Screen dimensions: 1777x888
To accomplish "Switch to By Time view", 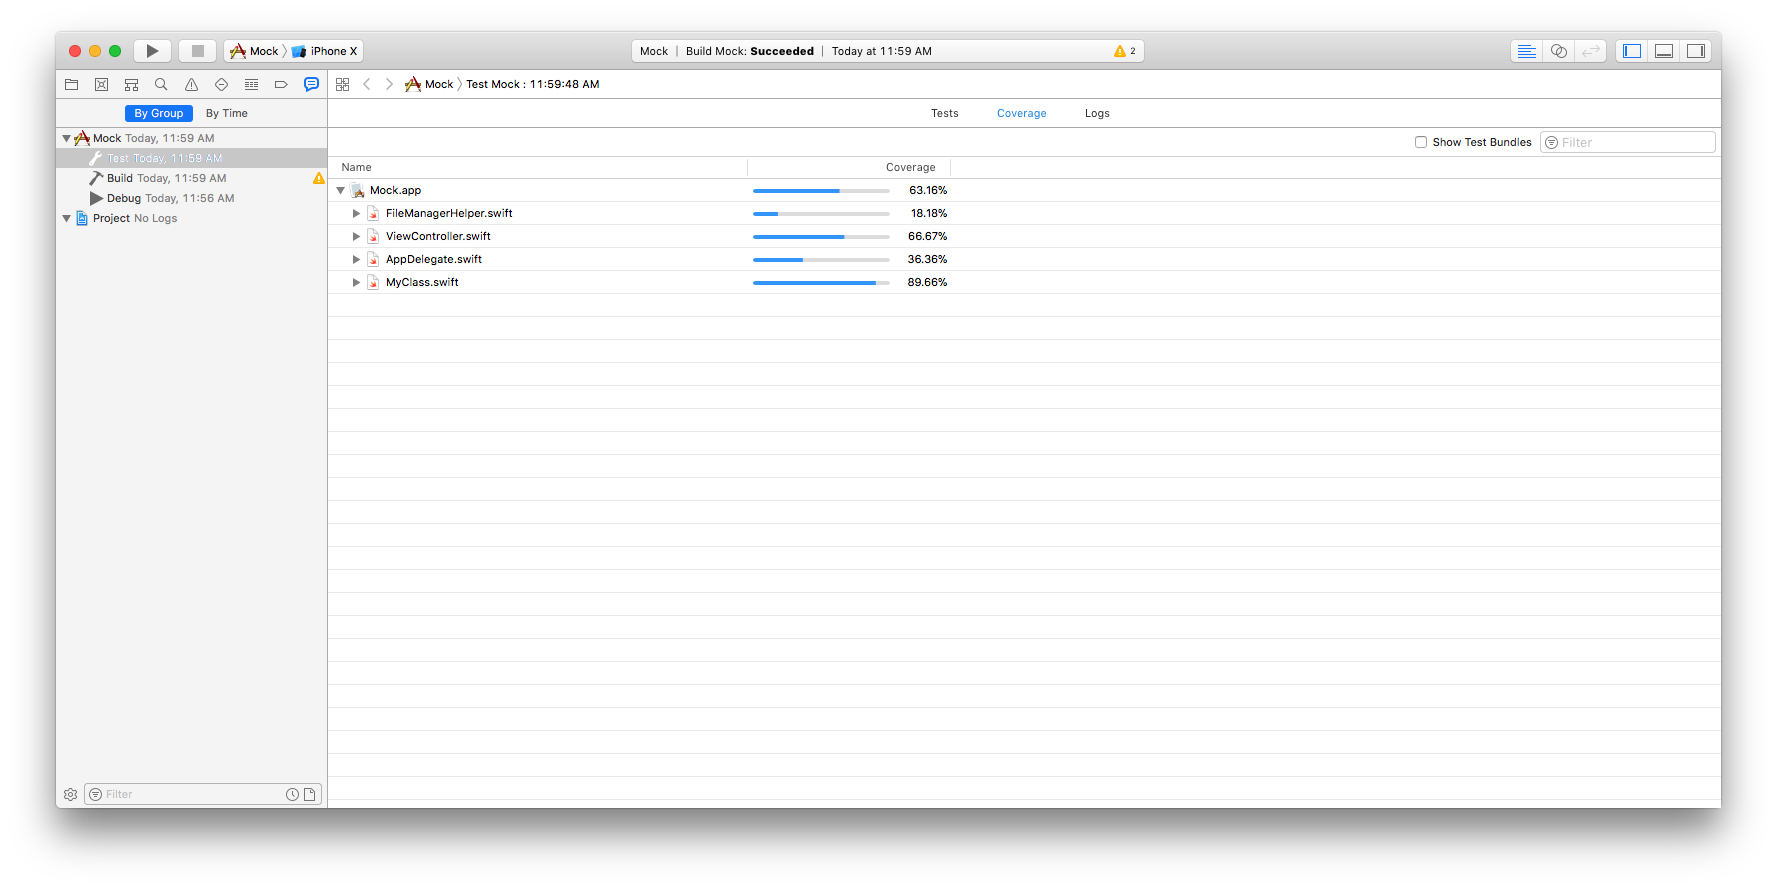I will click(227, 114).
